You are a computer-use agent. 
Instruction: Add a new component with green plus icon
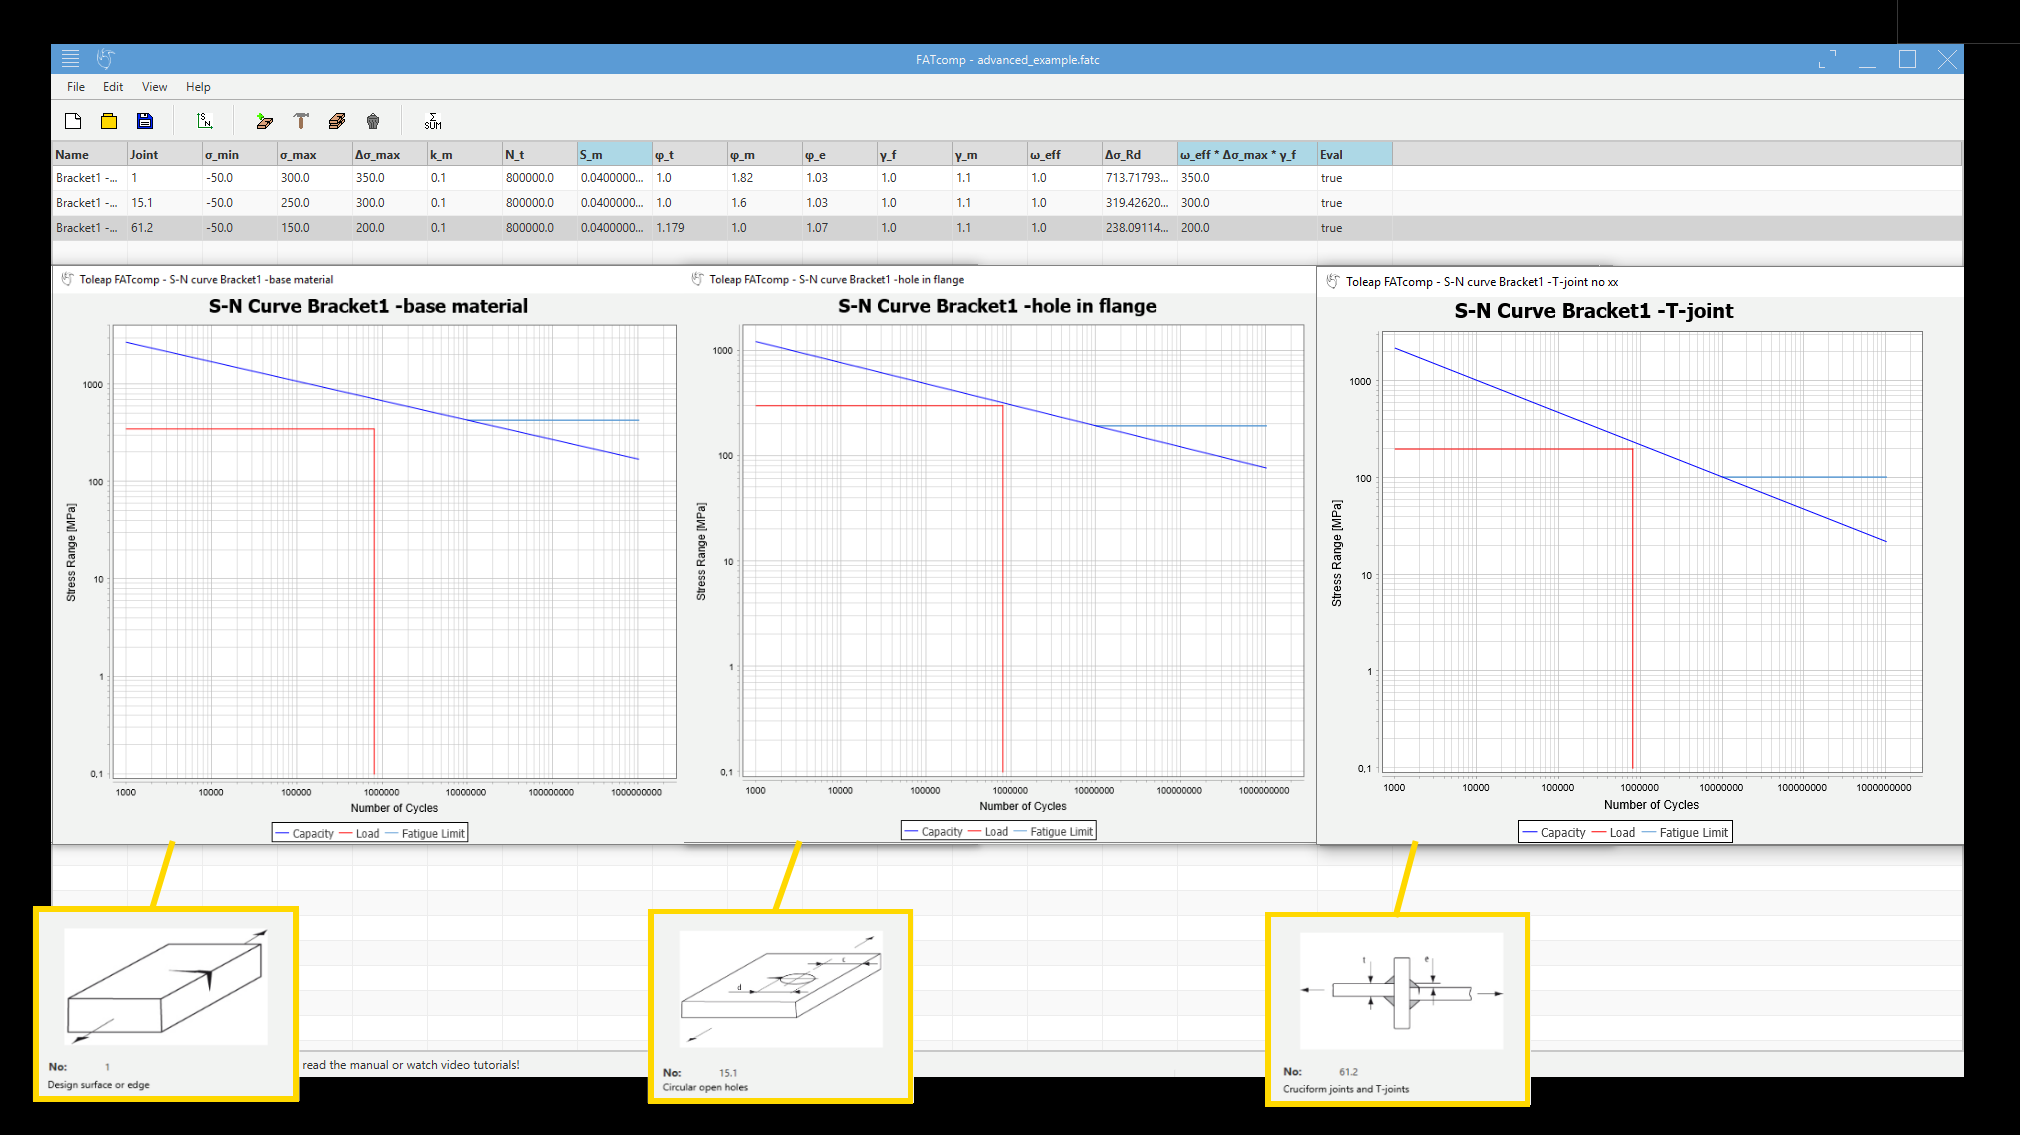pyautogui.click(x=264, y=121)
